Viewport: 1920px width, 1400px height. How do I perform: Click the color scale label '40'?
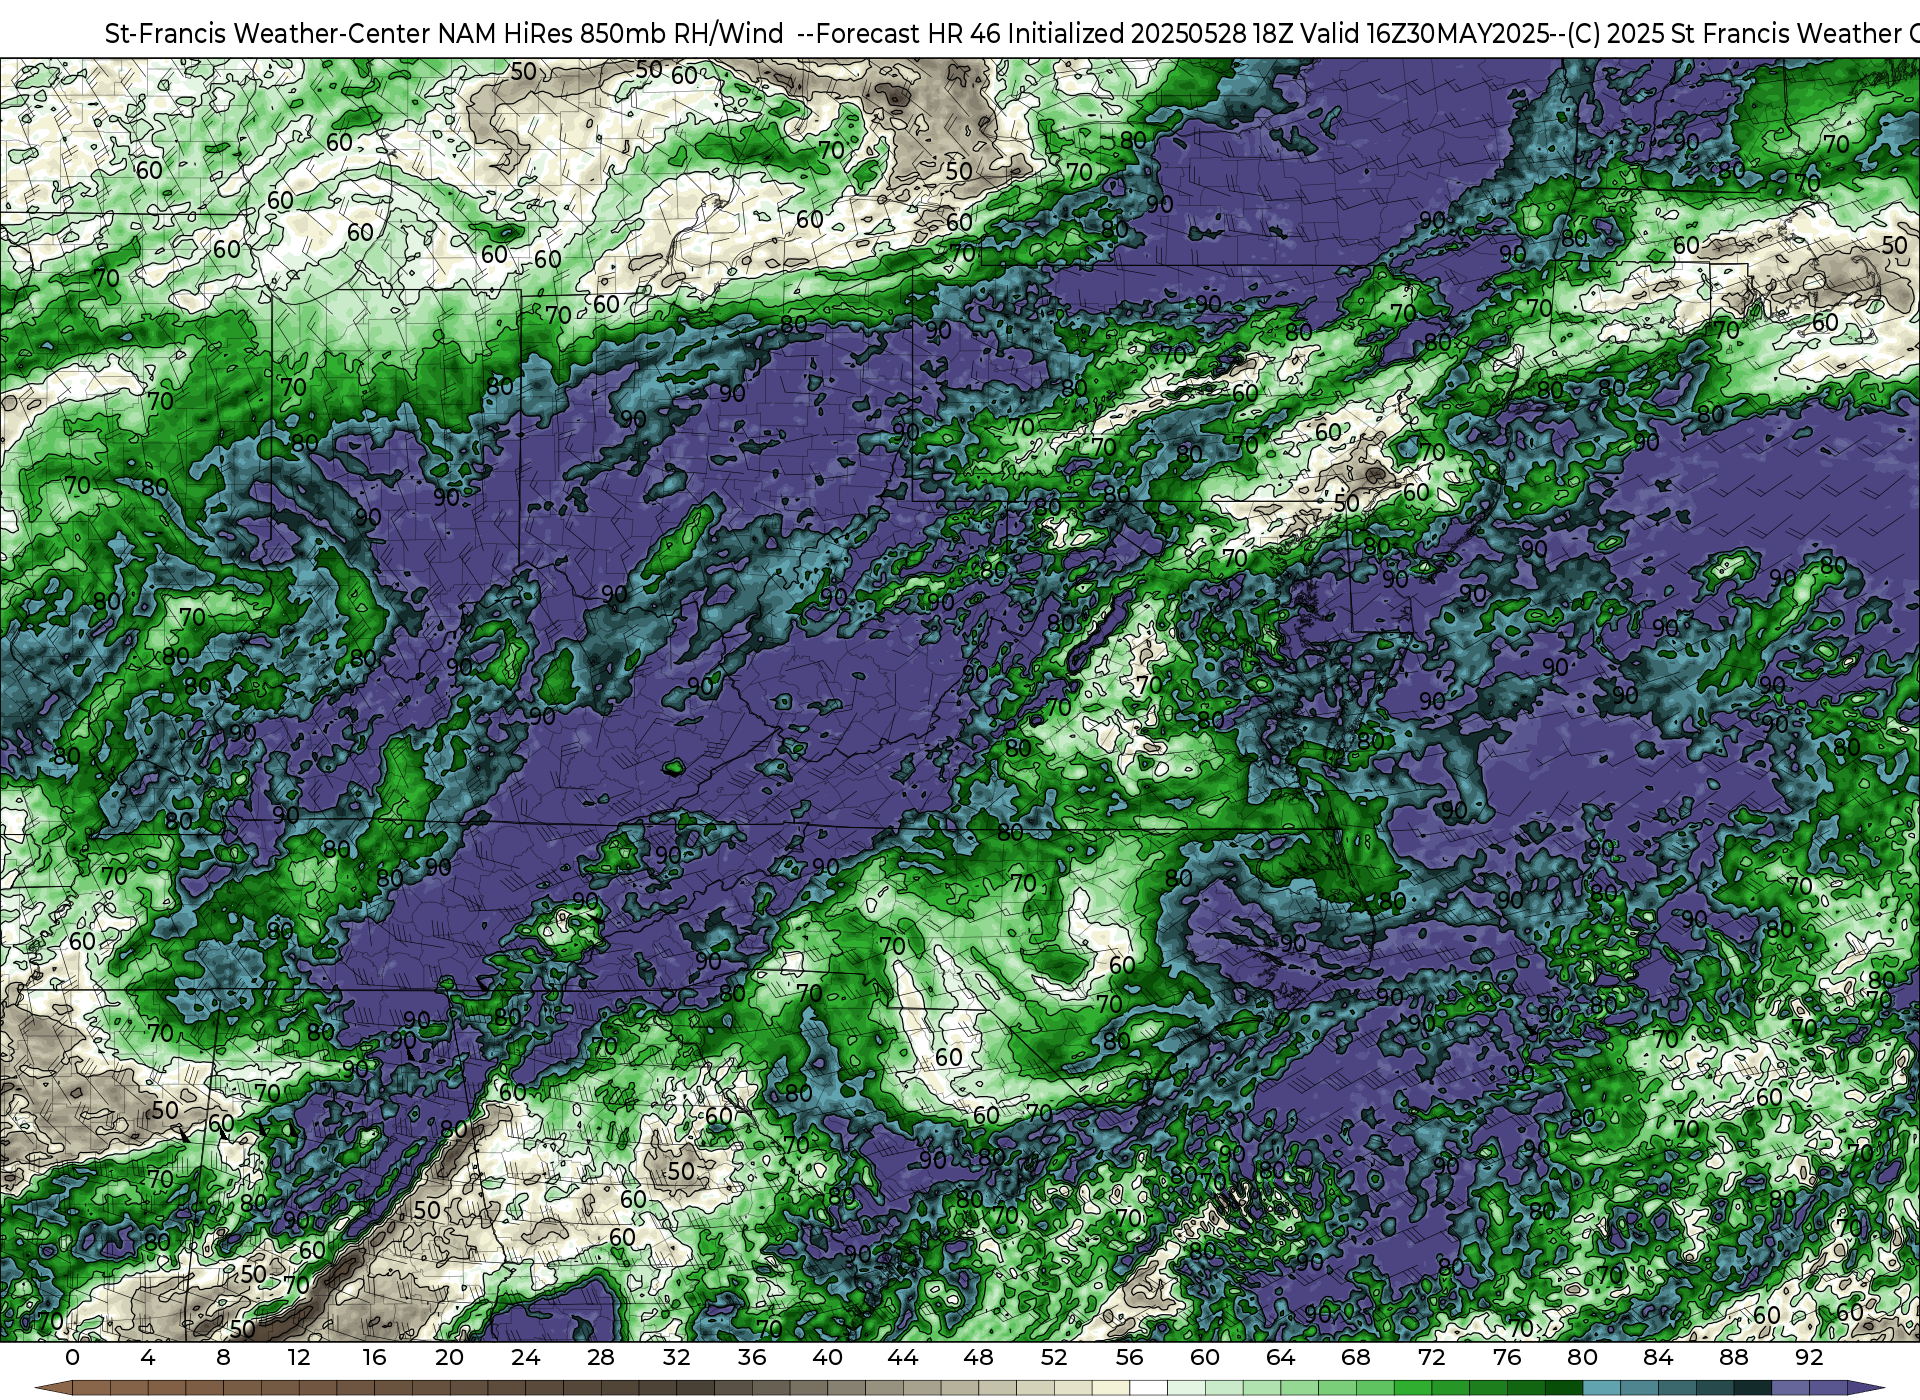pyautogui.click(x=827, y=1357)
